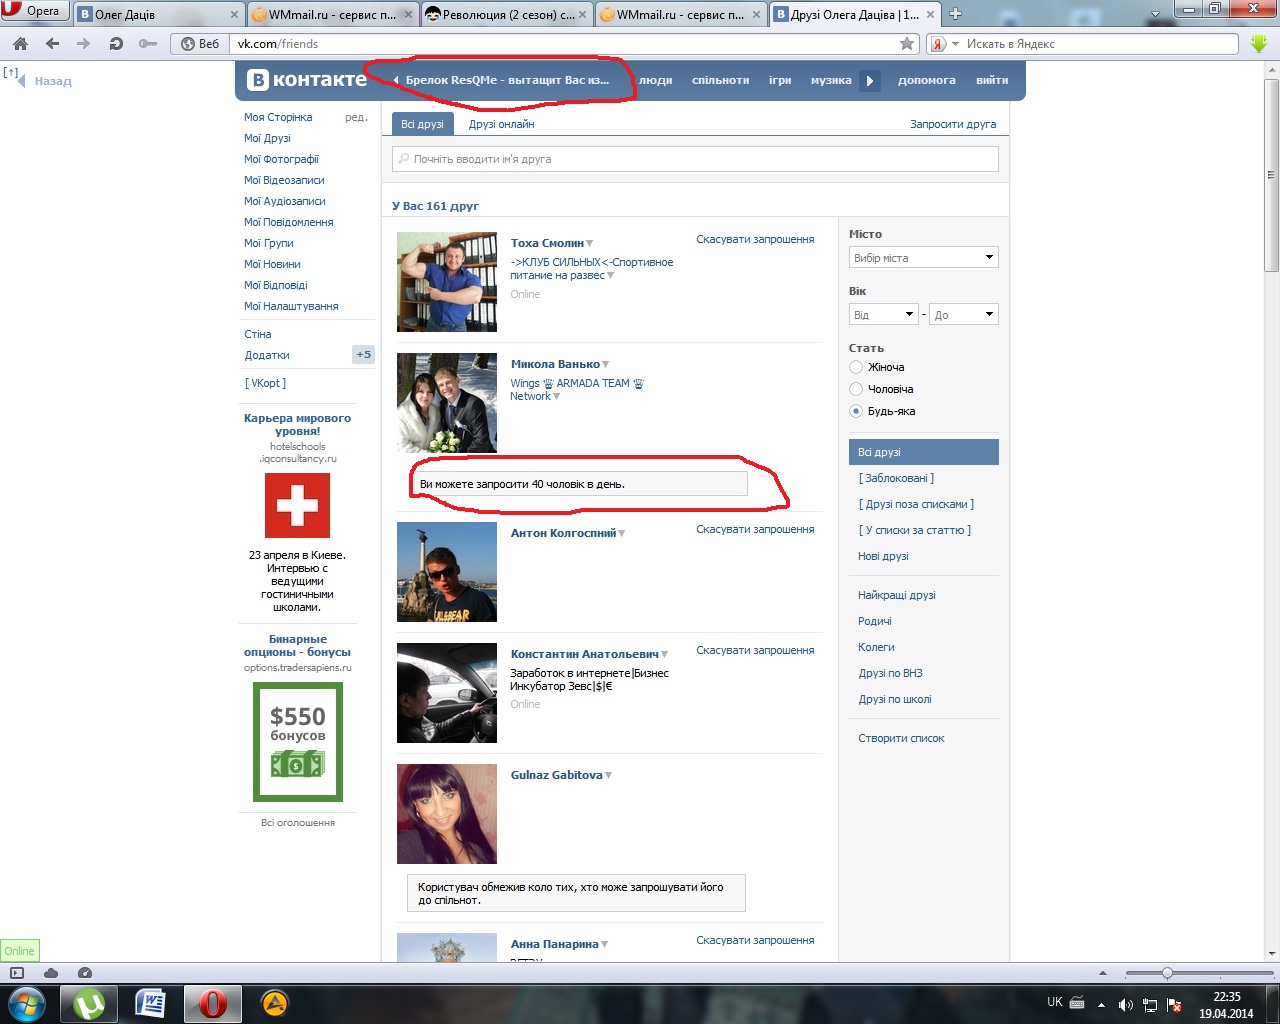Click the [ VKopt ] menu link
This screenshot has width=1280, height=1024.
pyautogui.click(x=265, y=383)
